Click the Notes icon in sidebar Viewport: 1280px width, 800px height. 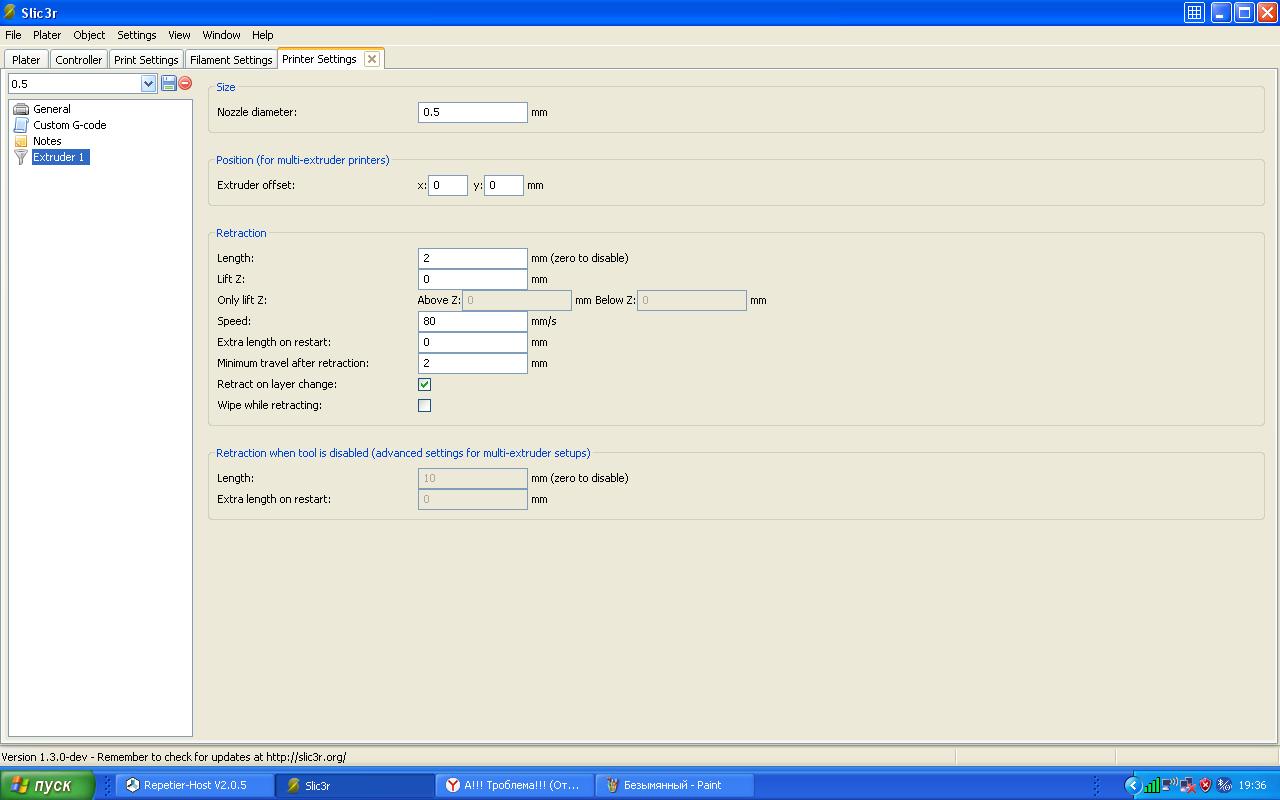[x=21, y=141]
